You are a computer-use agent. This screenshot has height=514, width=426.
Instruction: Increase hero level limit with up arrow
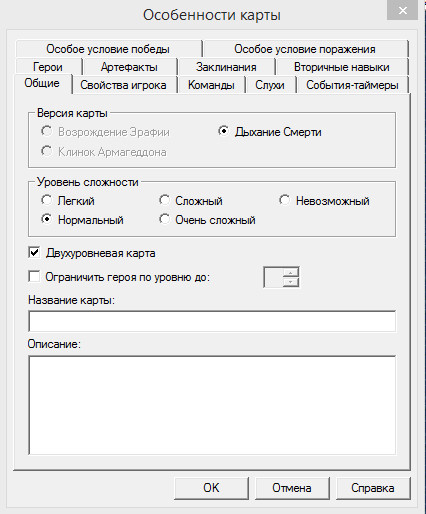[x=291, y=272]
